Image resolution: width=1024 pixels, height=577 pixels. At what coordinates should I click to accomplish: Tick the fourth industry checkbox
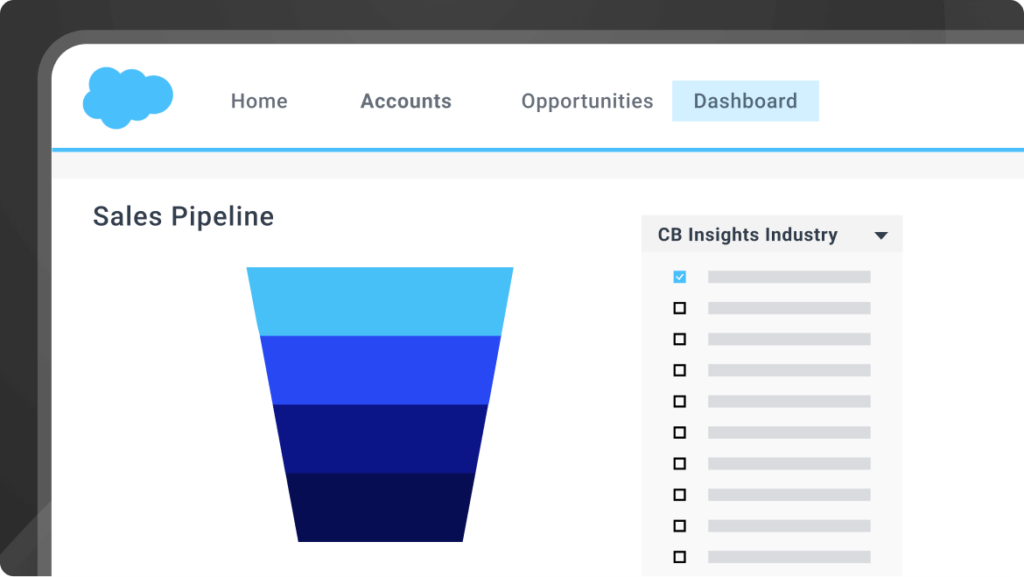coord(680,370)
